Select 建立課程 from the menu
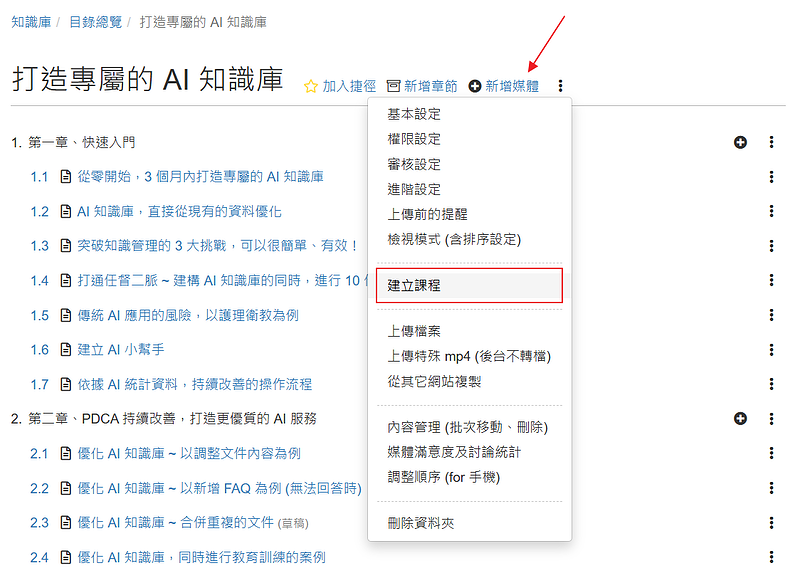Screen dimensions: 800x573 pos(414,285)
